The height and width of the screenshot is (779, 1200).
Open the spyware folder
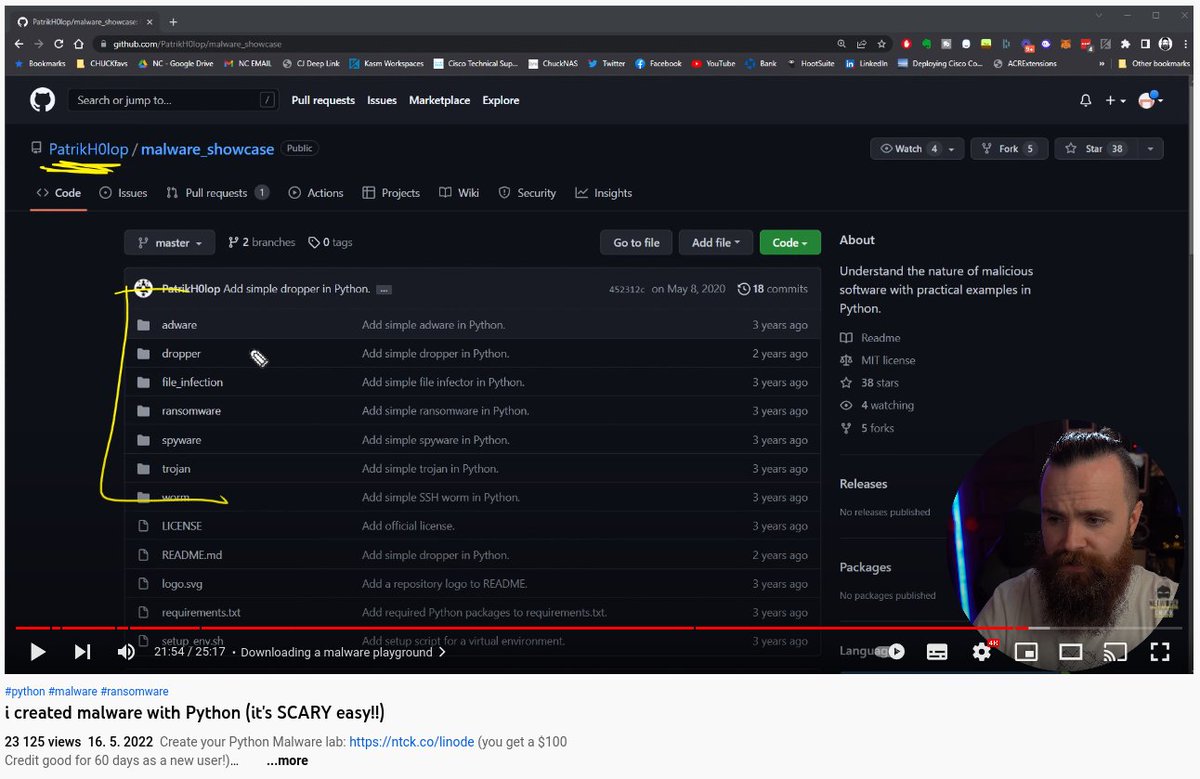pos(181,440)
